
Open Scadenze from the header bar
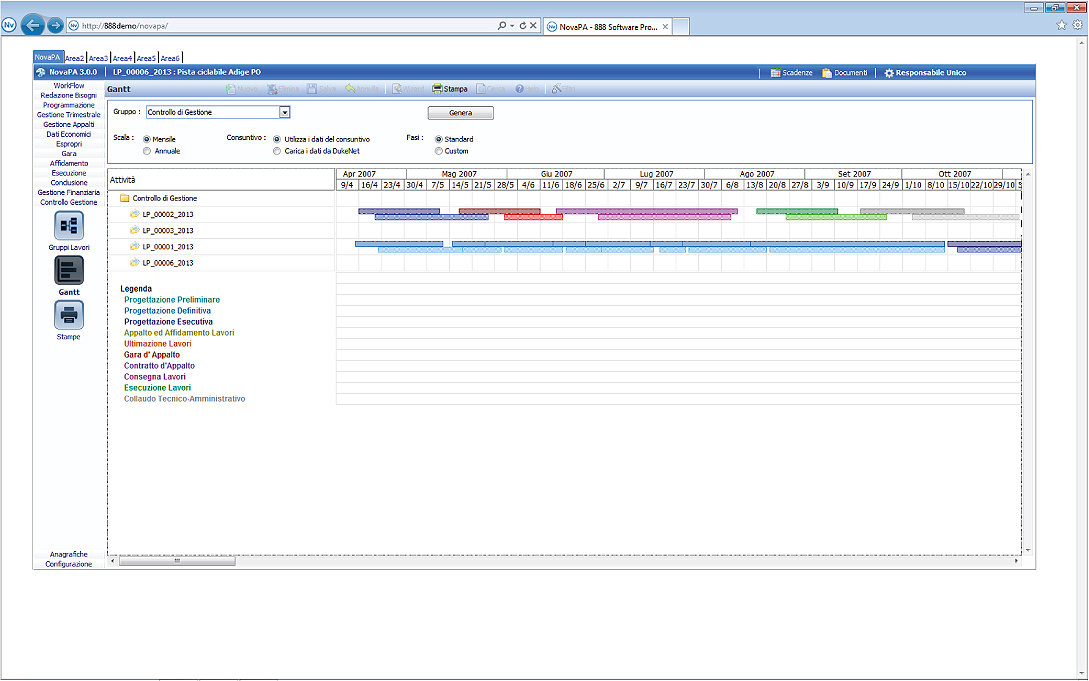[x=776, y=73]
